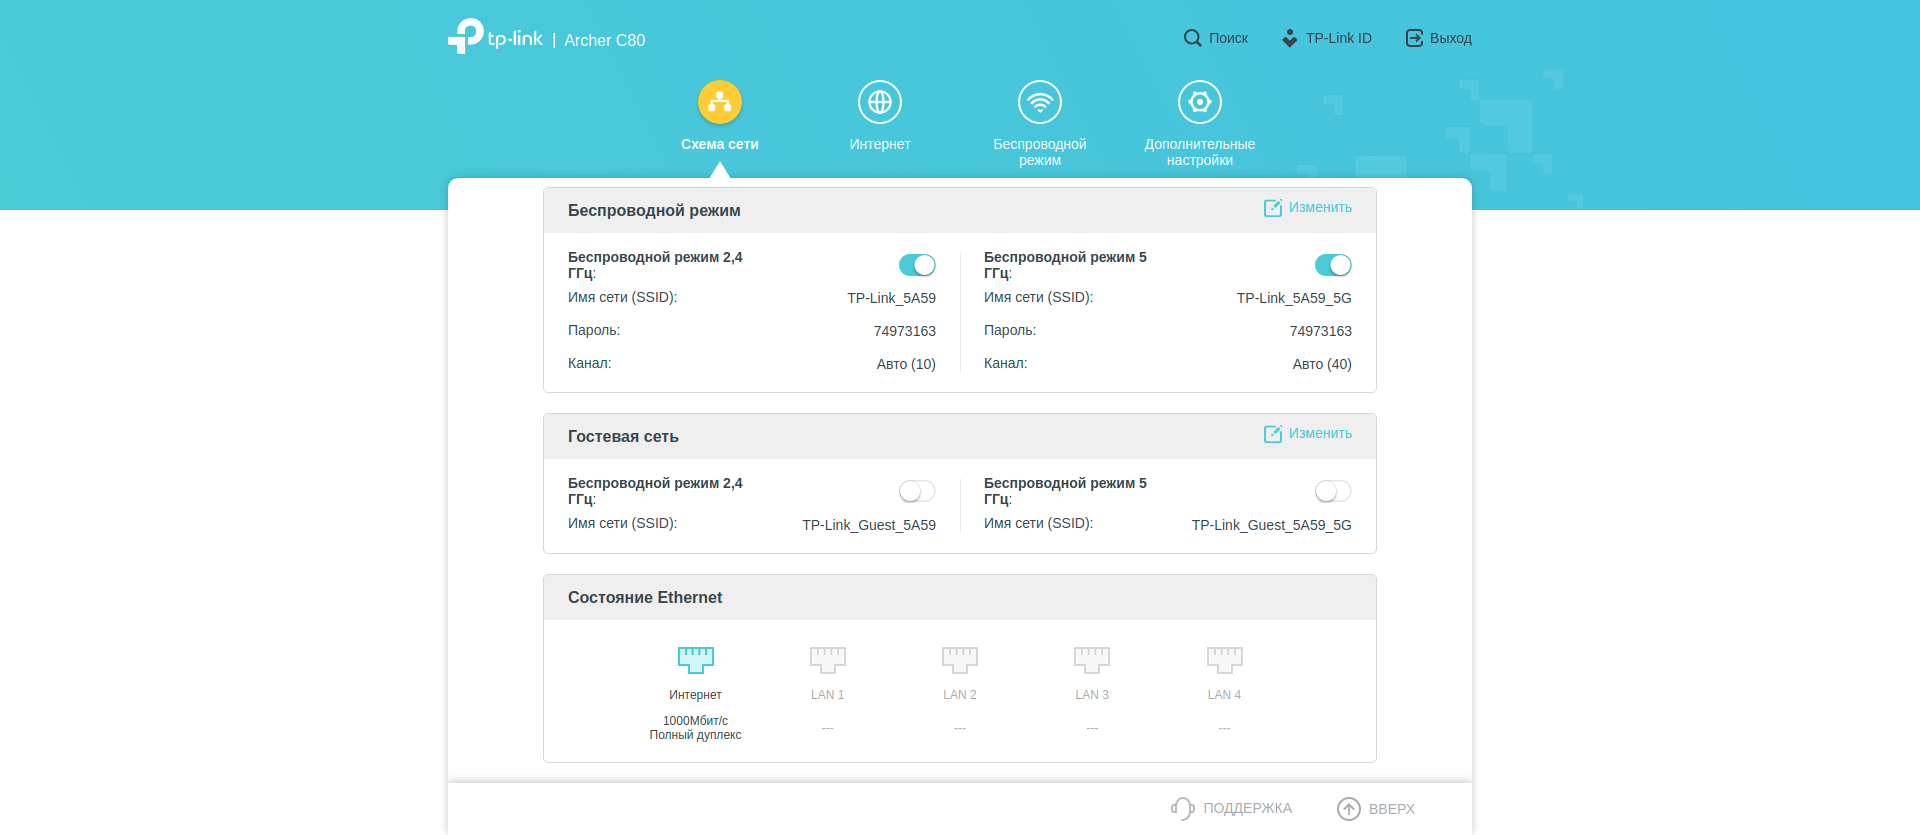
Task: Enable the guest 5 GHz network toggle
Action: point(1332,491)
